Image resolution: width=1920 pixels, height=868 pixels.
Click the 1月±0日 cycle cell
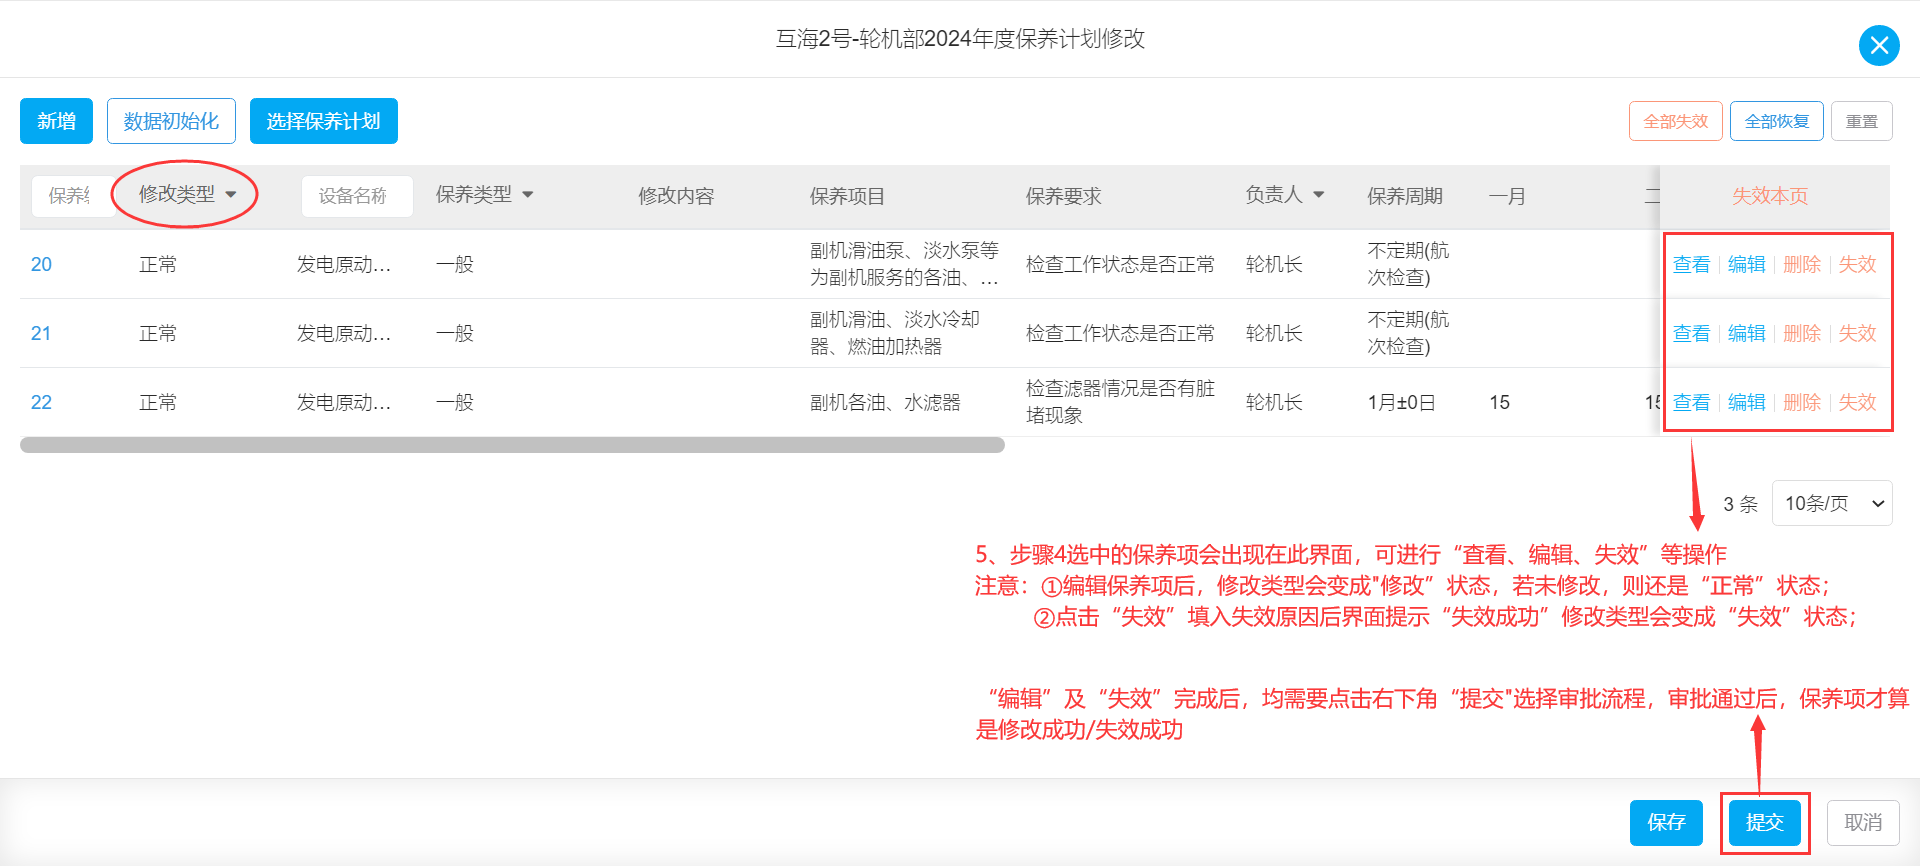(x=1401, y=402)
